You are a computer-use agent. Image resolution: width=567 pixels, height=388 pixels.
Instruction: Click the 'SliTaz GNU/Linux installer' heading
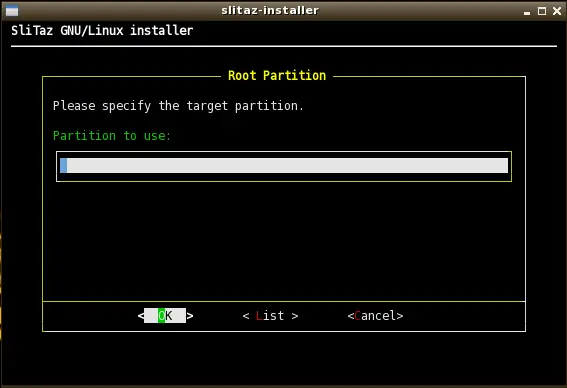point(102,30)
